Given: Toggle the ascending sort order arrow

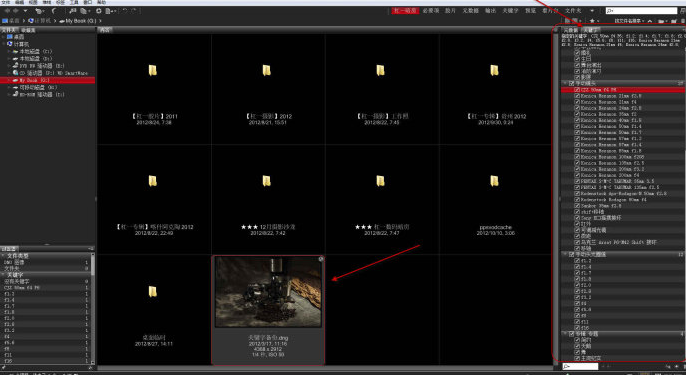Looking at the screenshot, I should click(650, 21).
